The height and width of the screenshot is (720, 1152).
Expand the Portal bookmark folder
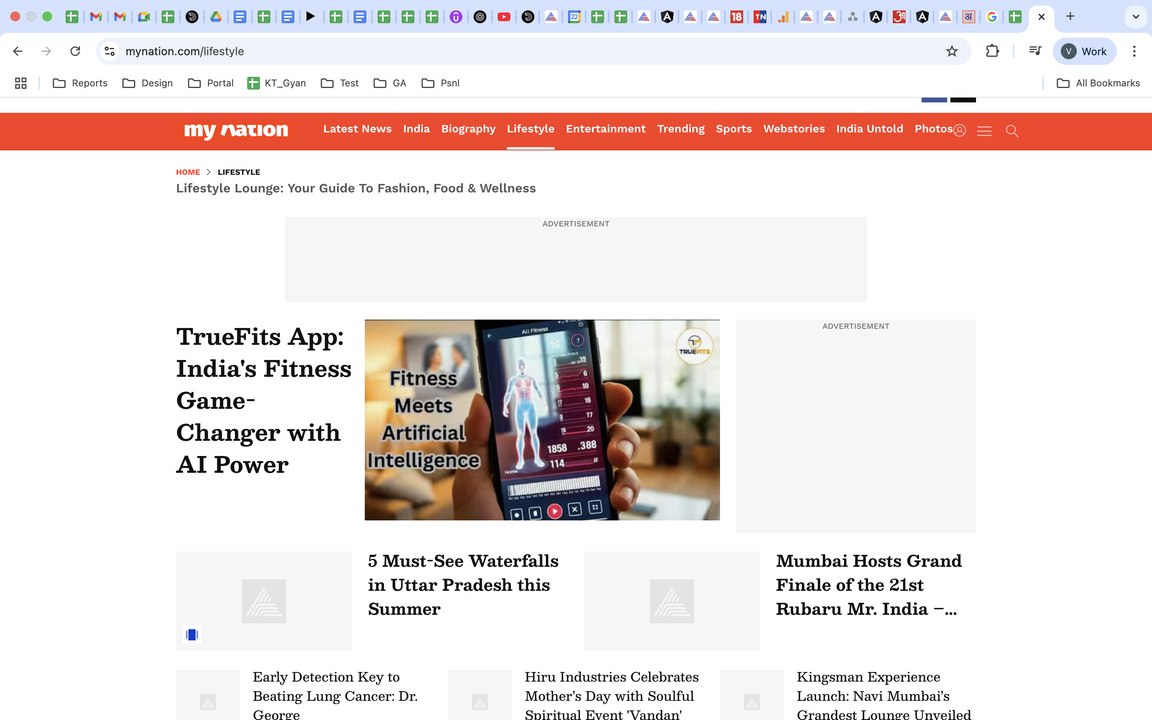pos(211,83)
